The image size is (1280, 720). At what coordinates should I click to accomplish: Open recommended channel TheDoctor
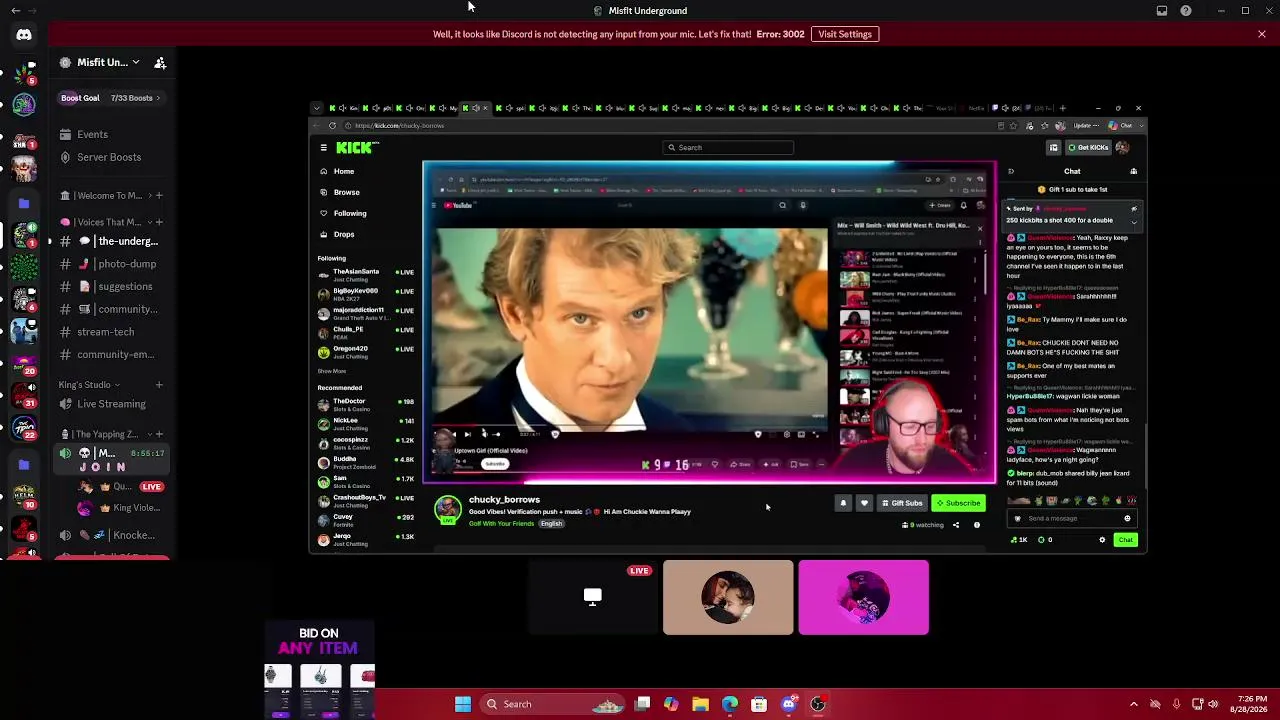(365, 403)
